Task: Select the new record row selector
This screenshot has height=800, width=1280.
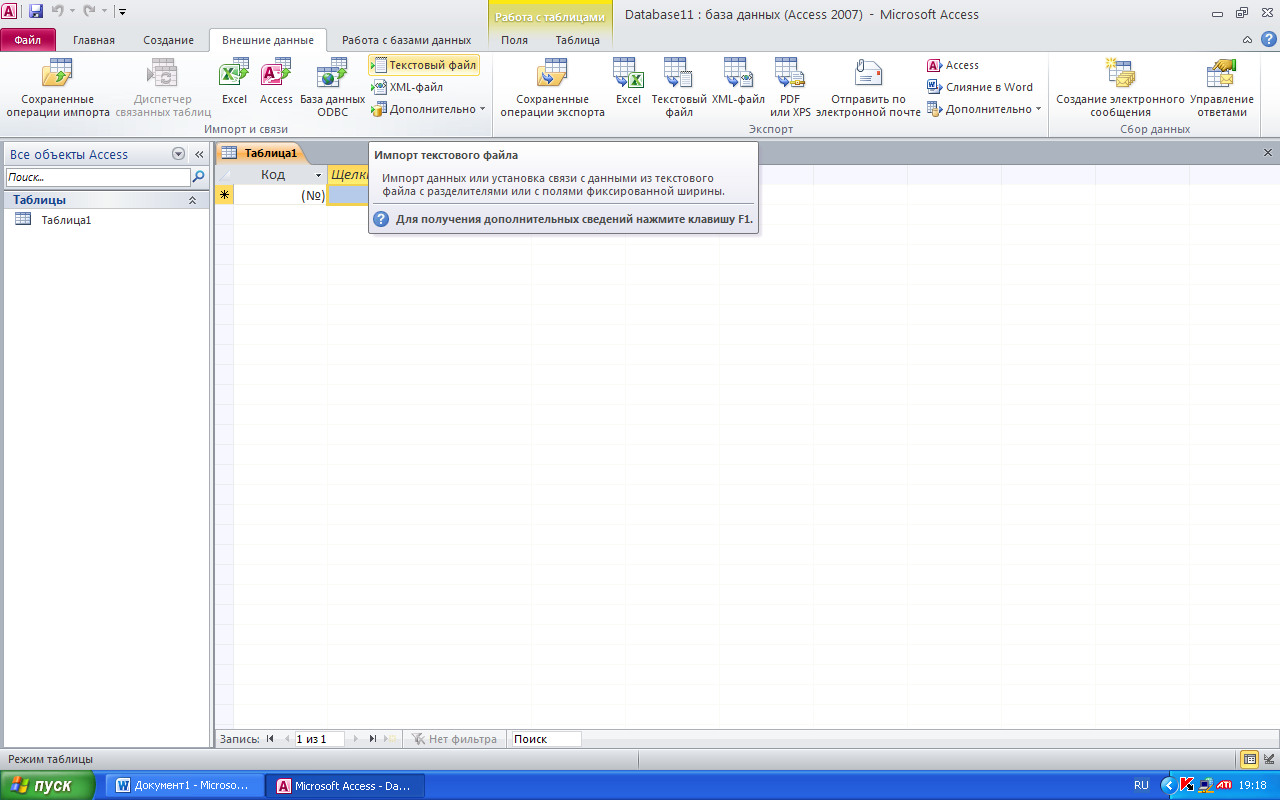Action: 224,195
